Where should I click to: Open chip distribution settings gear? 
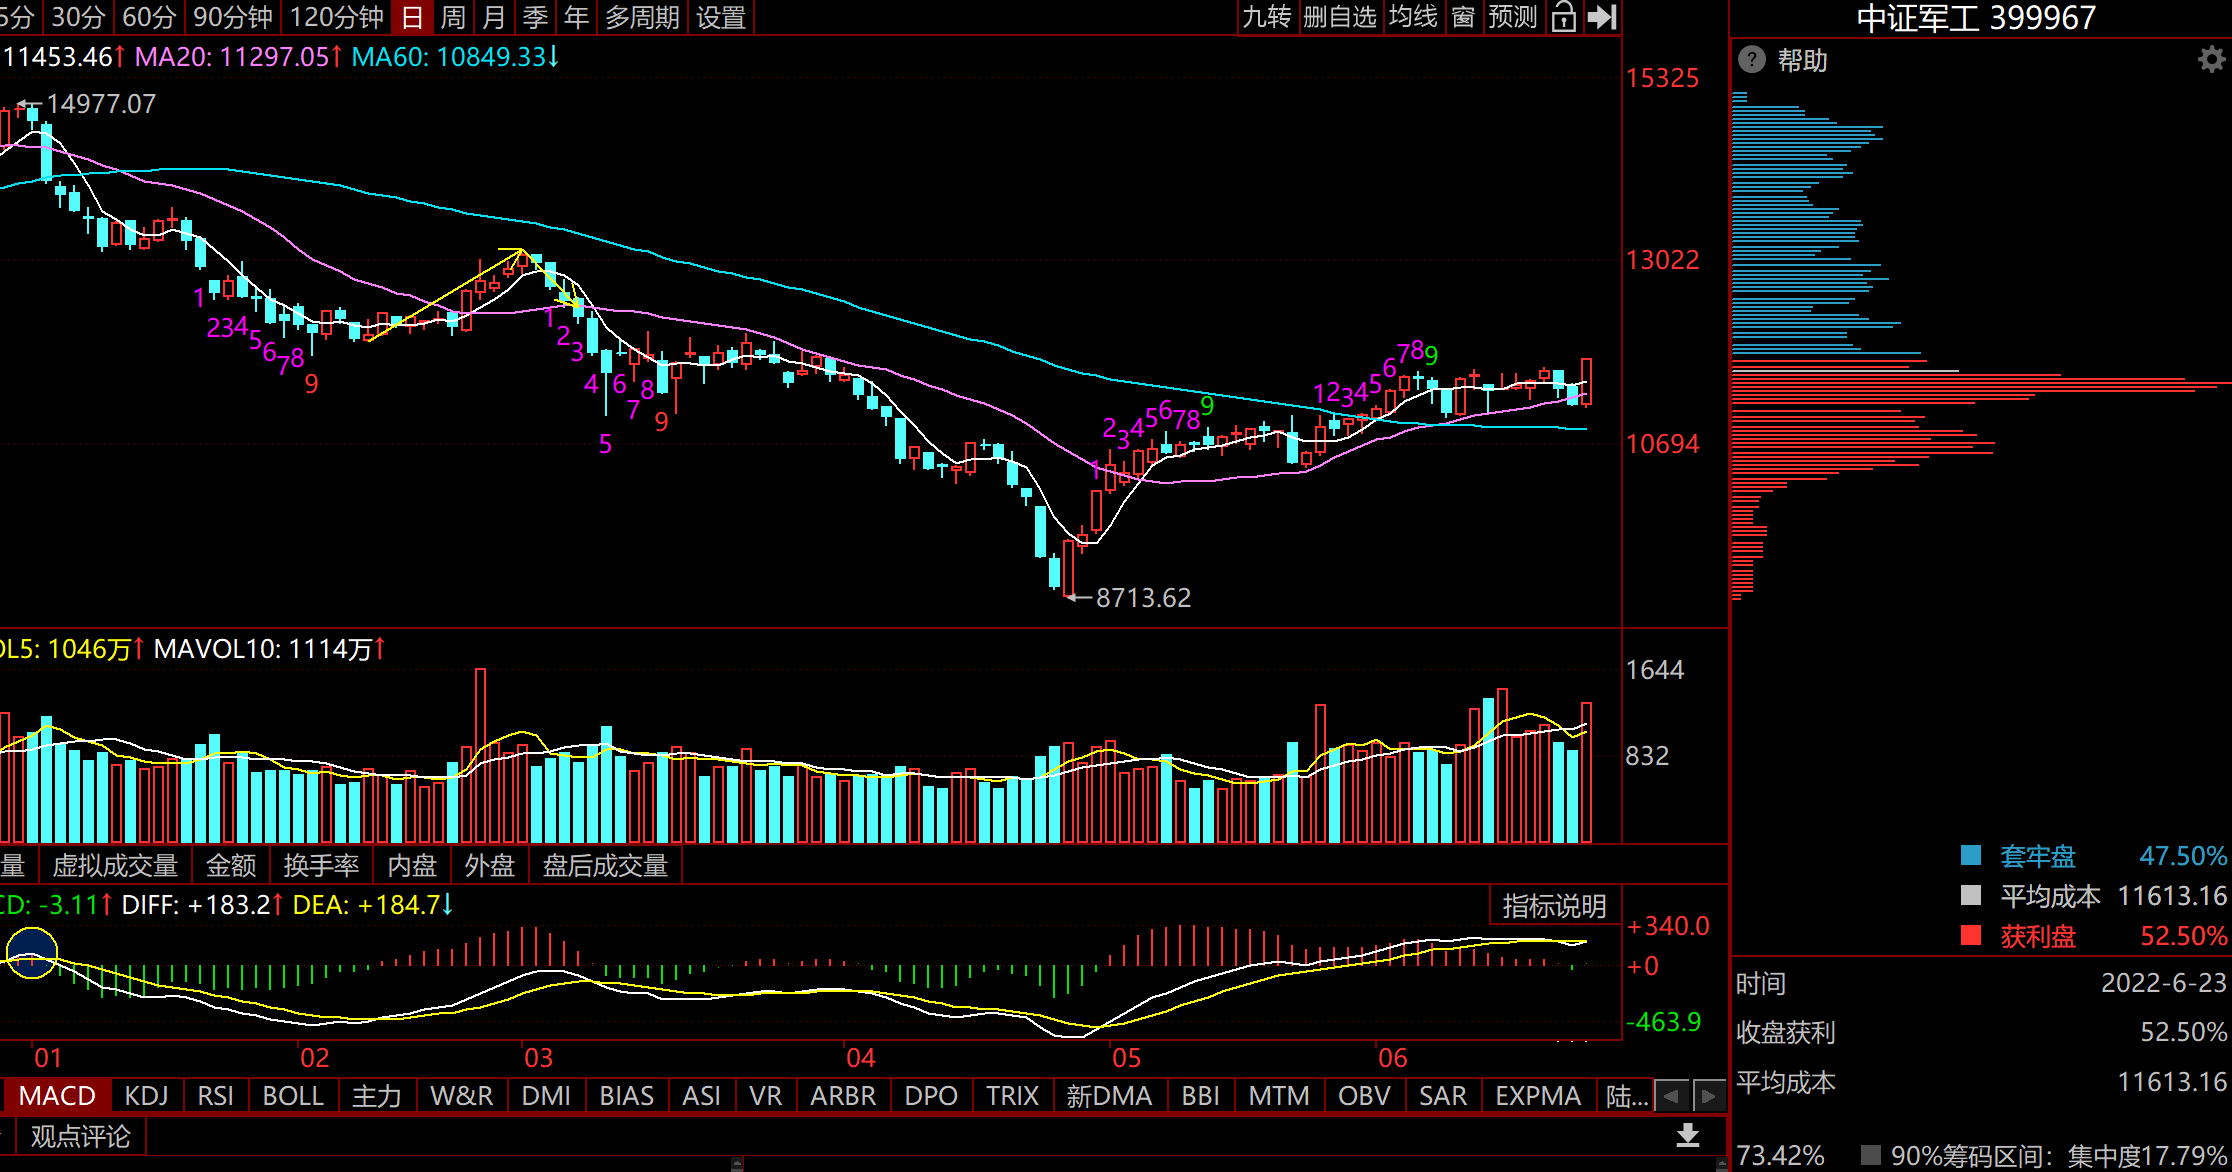pos(2211,60)
